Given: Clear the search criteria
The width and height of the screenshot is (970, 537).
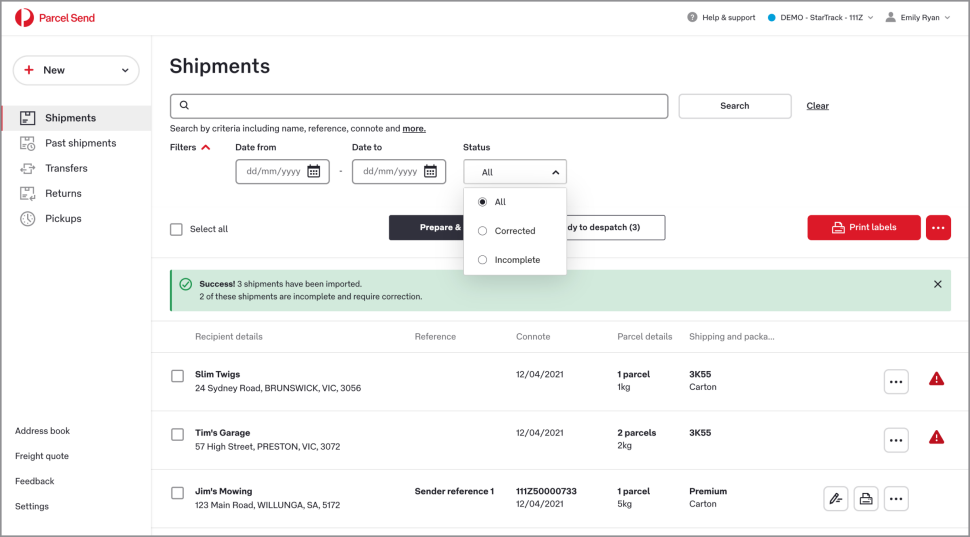Looking at the screenshot, I should click(x=817, y=106).
